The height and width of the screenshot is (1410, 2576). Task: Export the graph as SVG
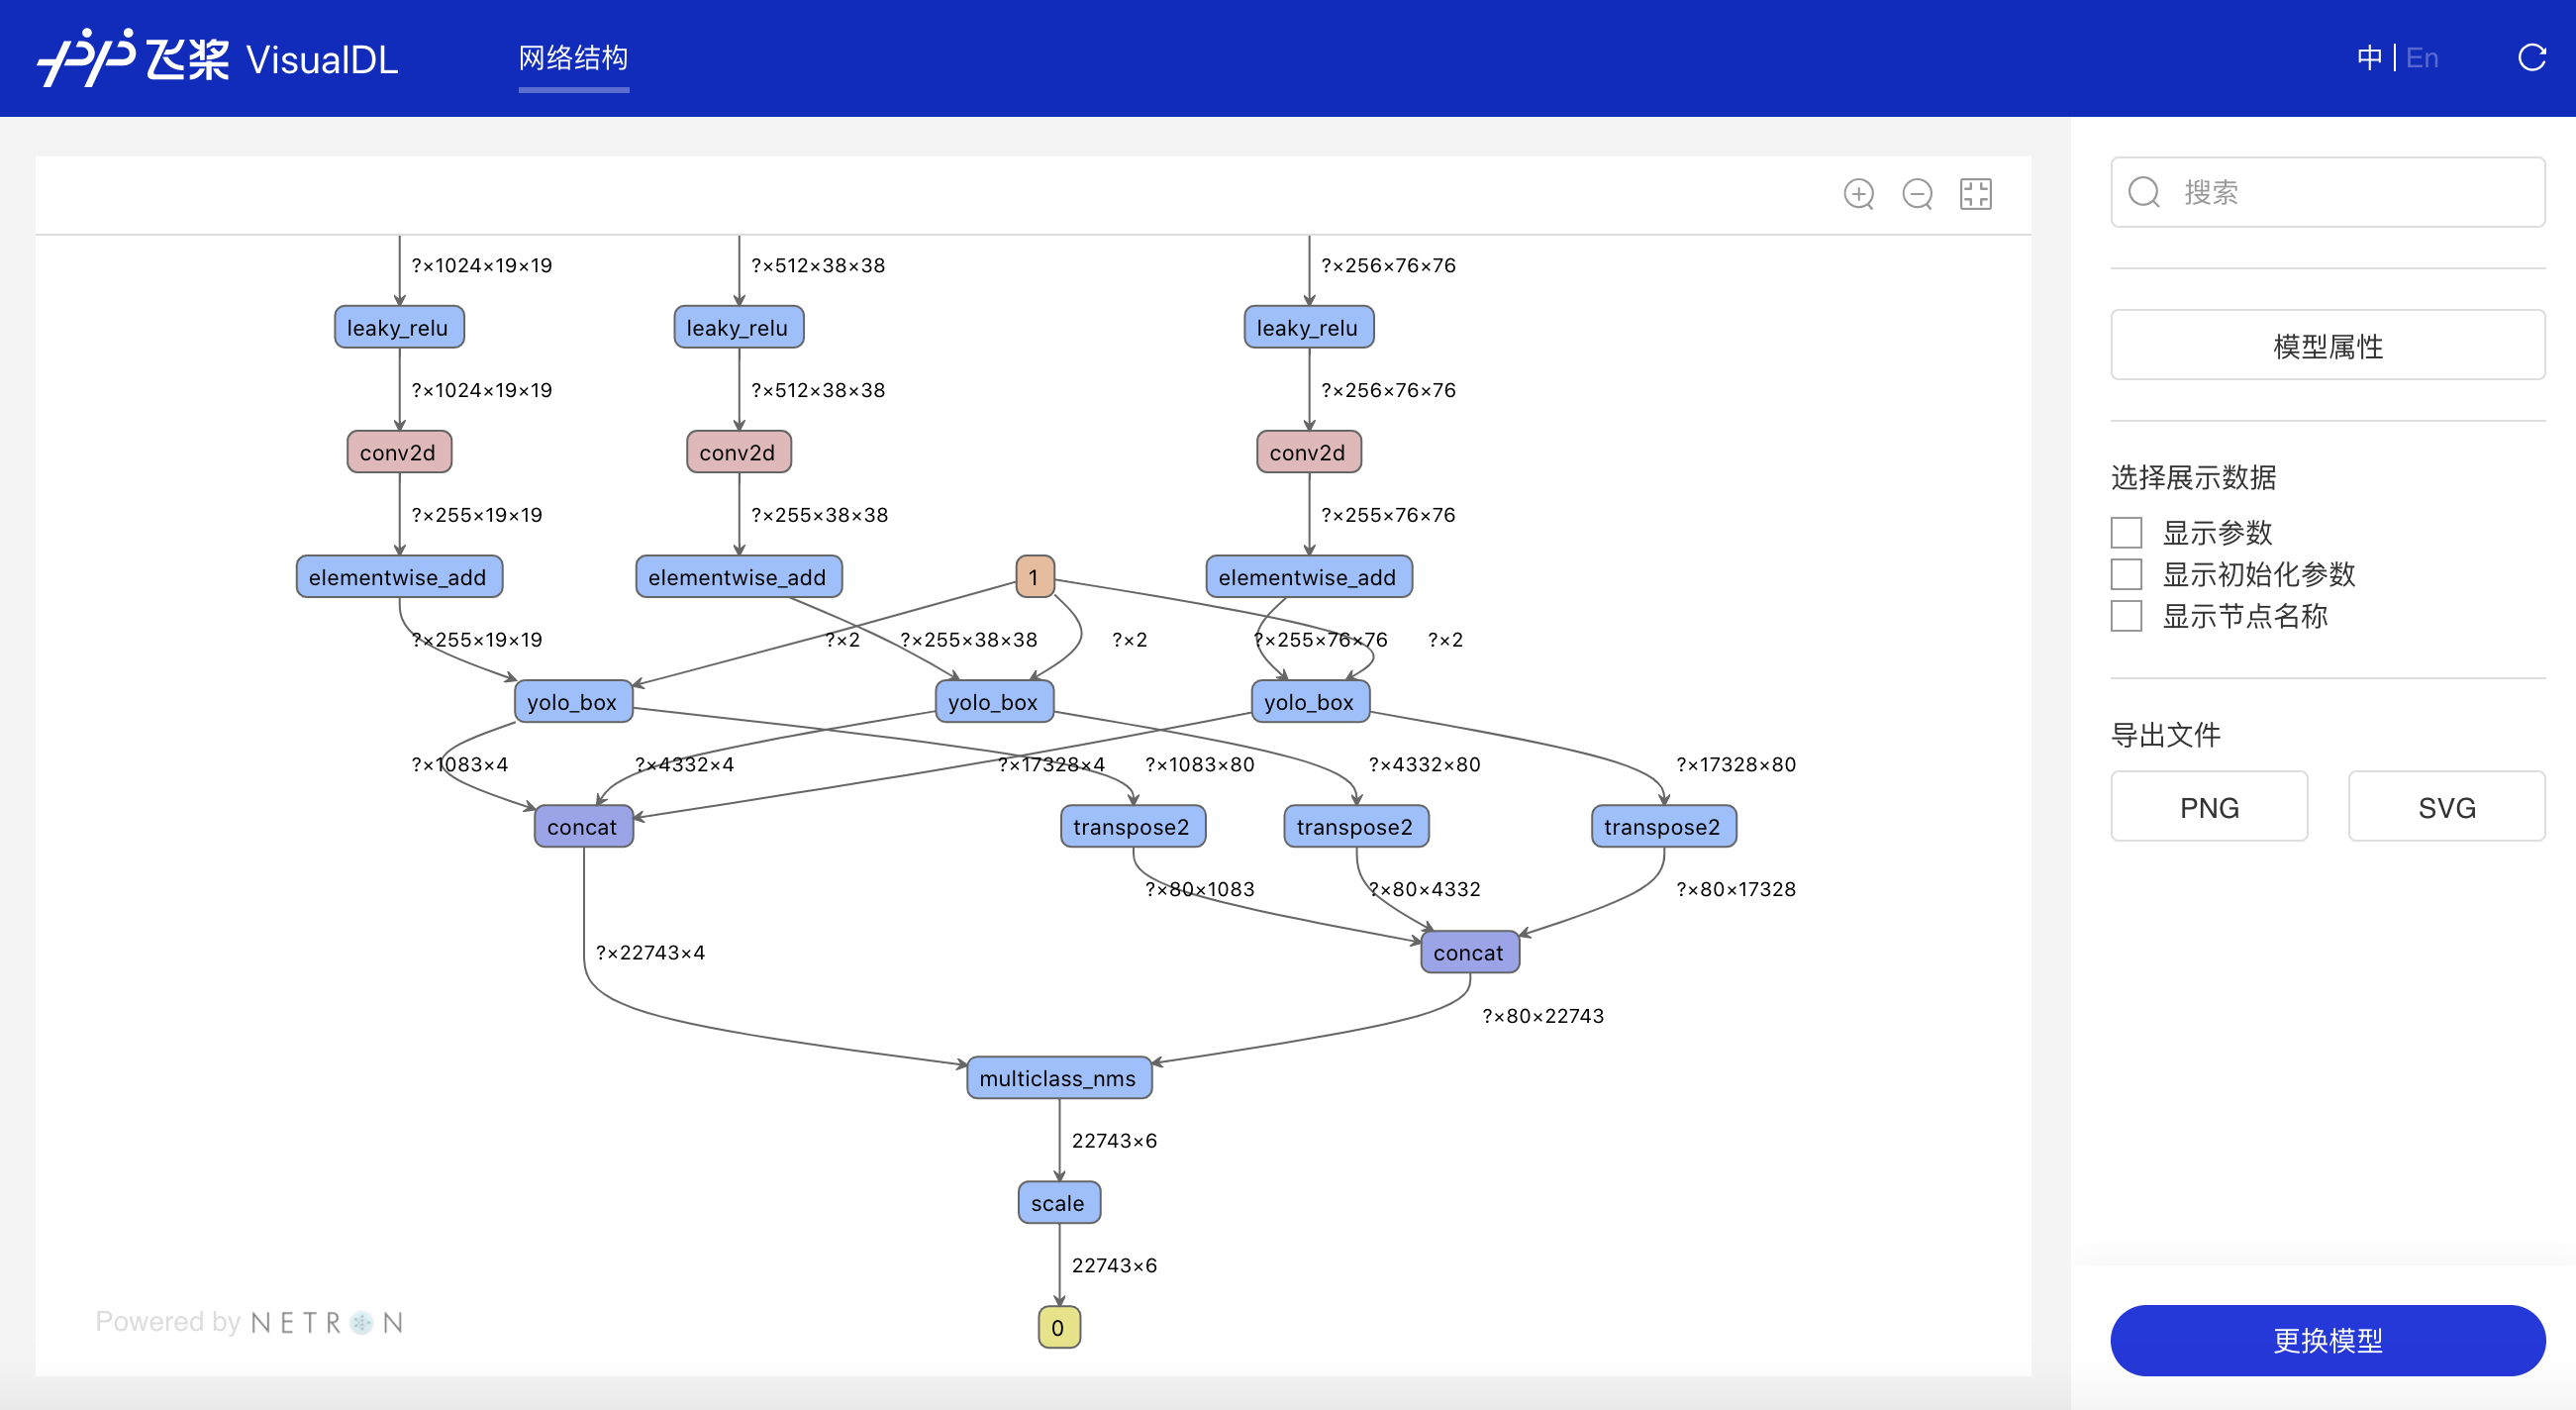coord(2446,806)
